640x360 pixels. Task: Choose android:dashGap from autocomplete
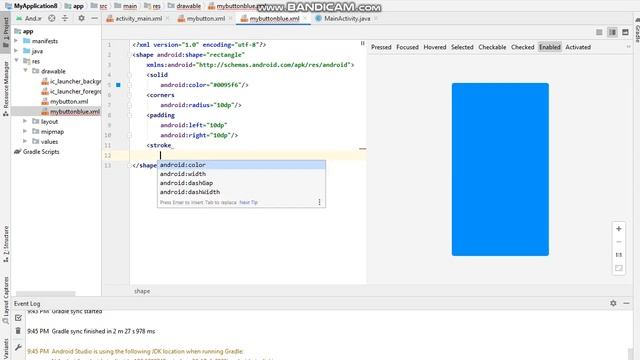point(241,183)
